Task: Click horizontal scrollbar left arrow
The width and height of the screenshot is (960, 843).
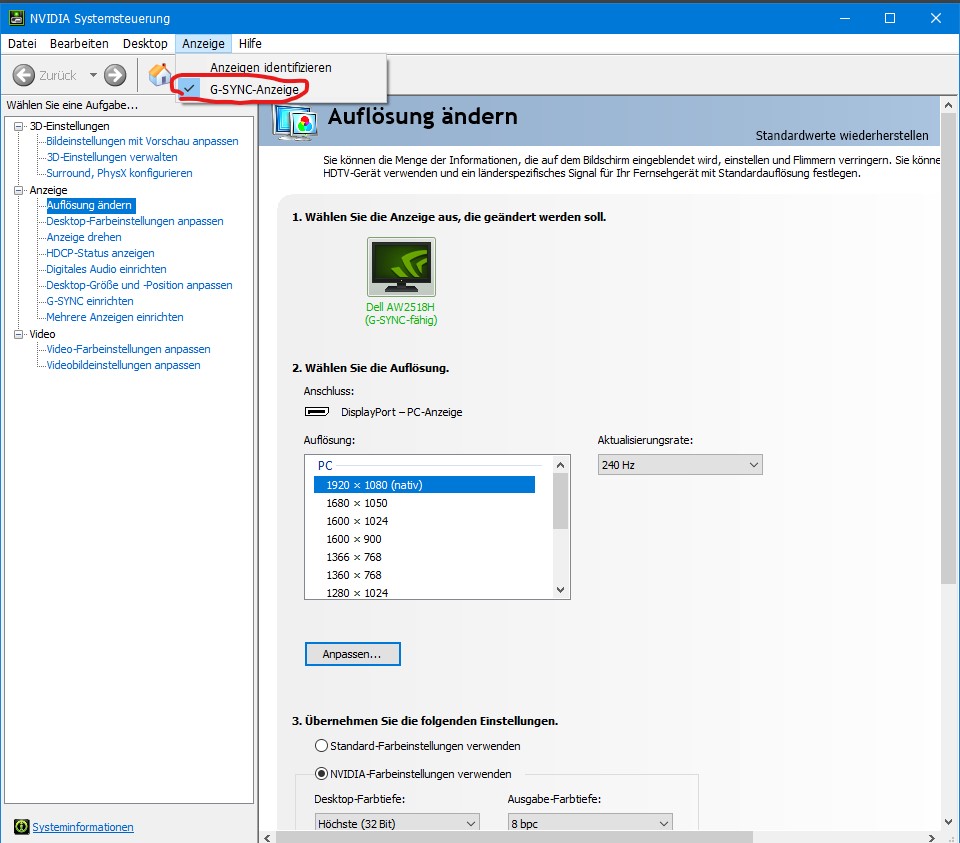Action: pyautogui.click(x=267, y=837)
